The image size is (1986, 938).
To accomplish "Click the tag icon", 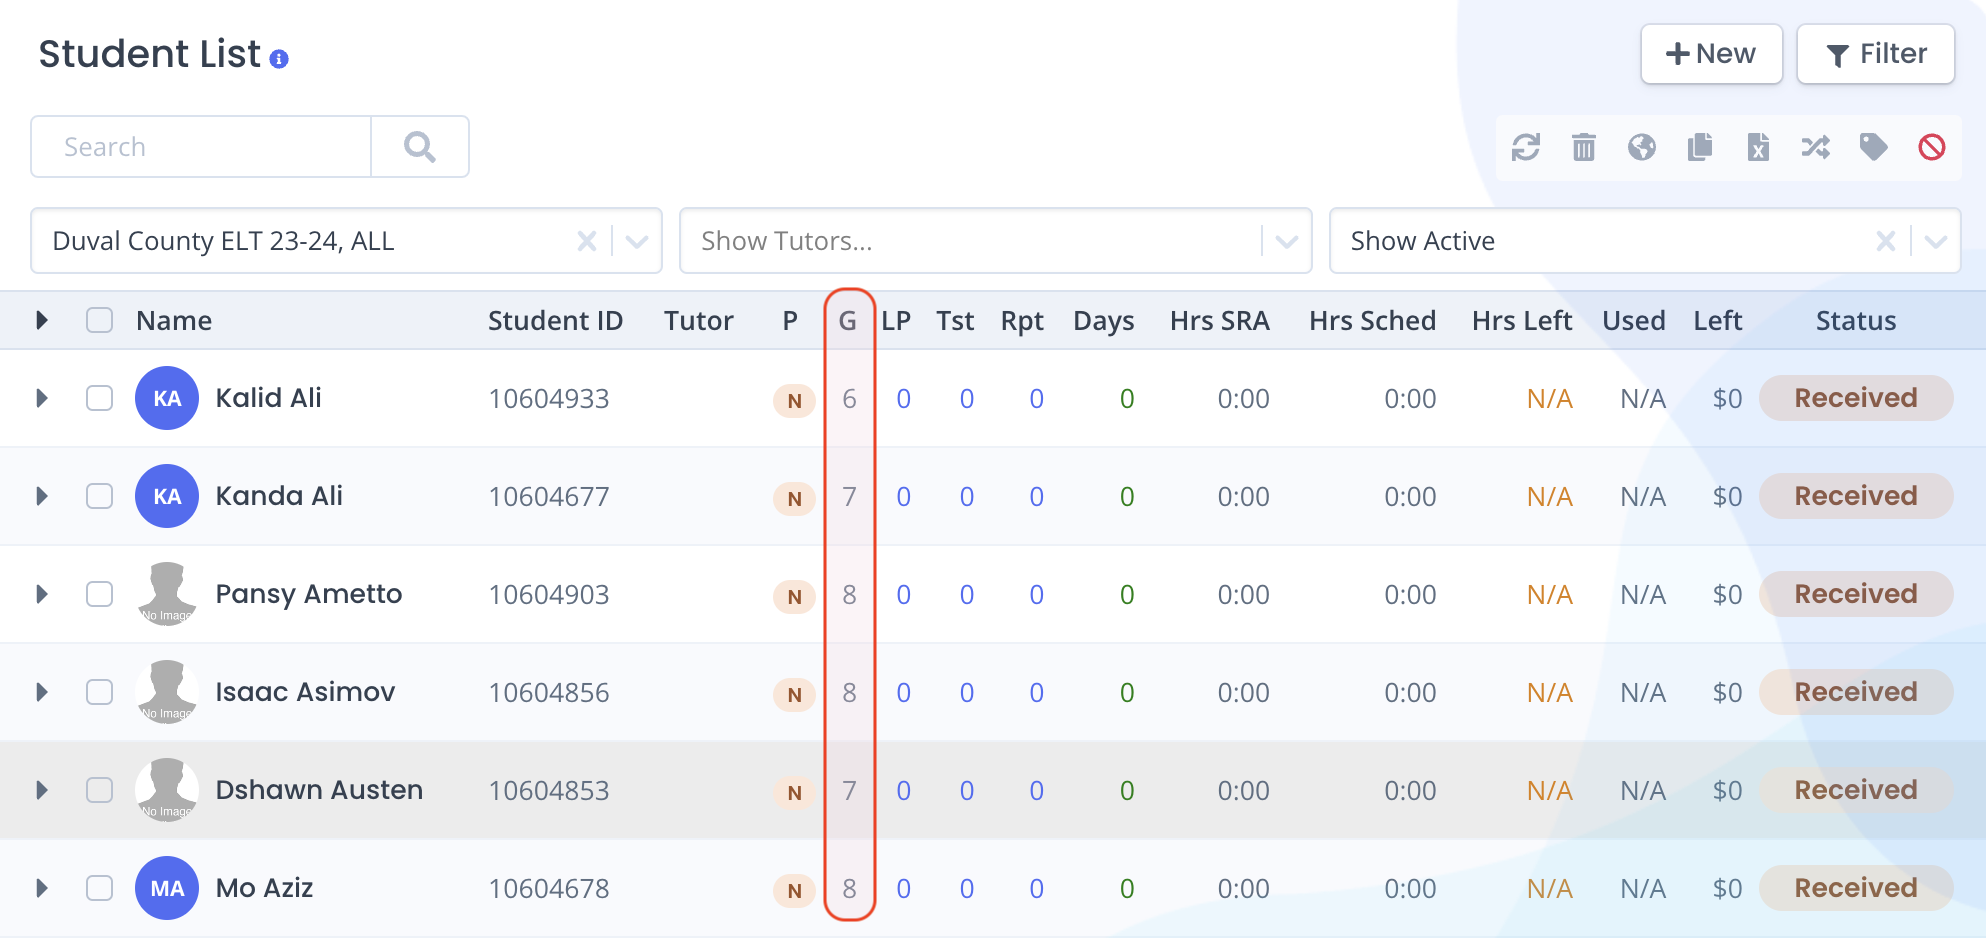I will pyautogui.click(x=1873, y=148).
